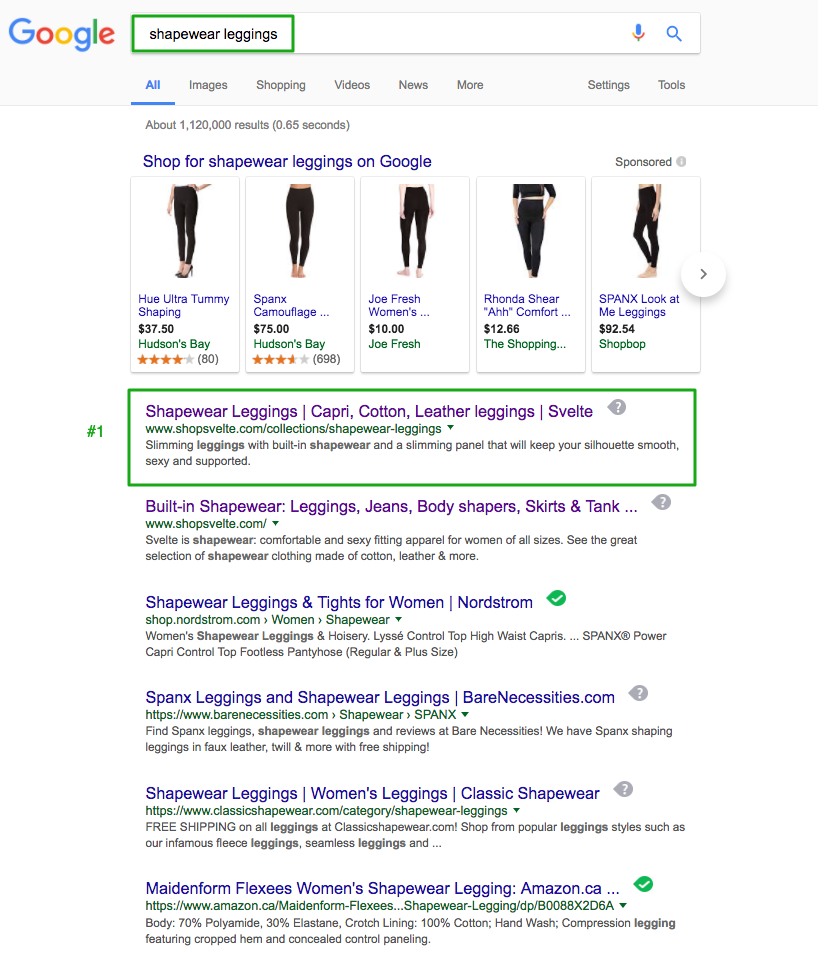This screenshot has height=972, width=818.
Task: Open Maidenform Flexees Amazon.ca result
Action: [x=382, y=888]
